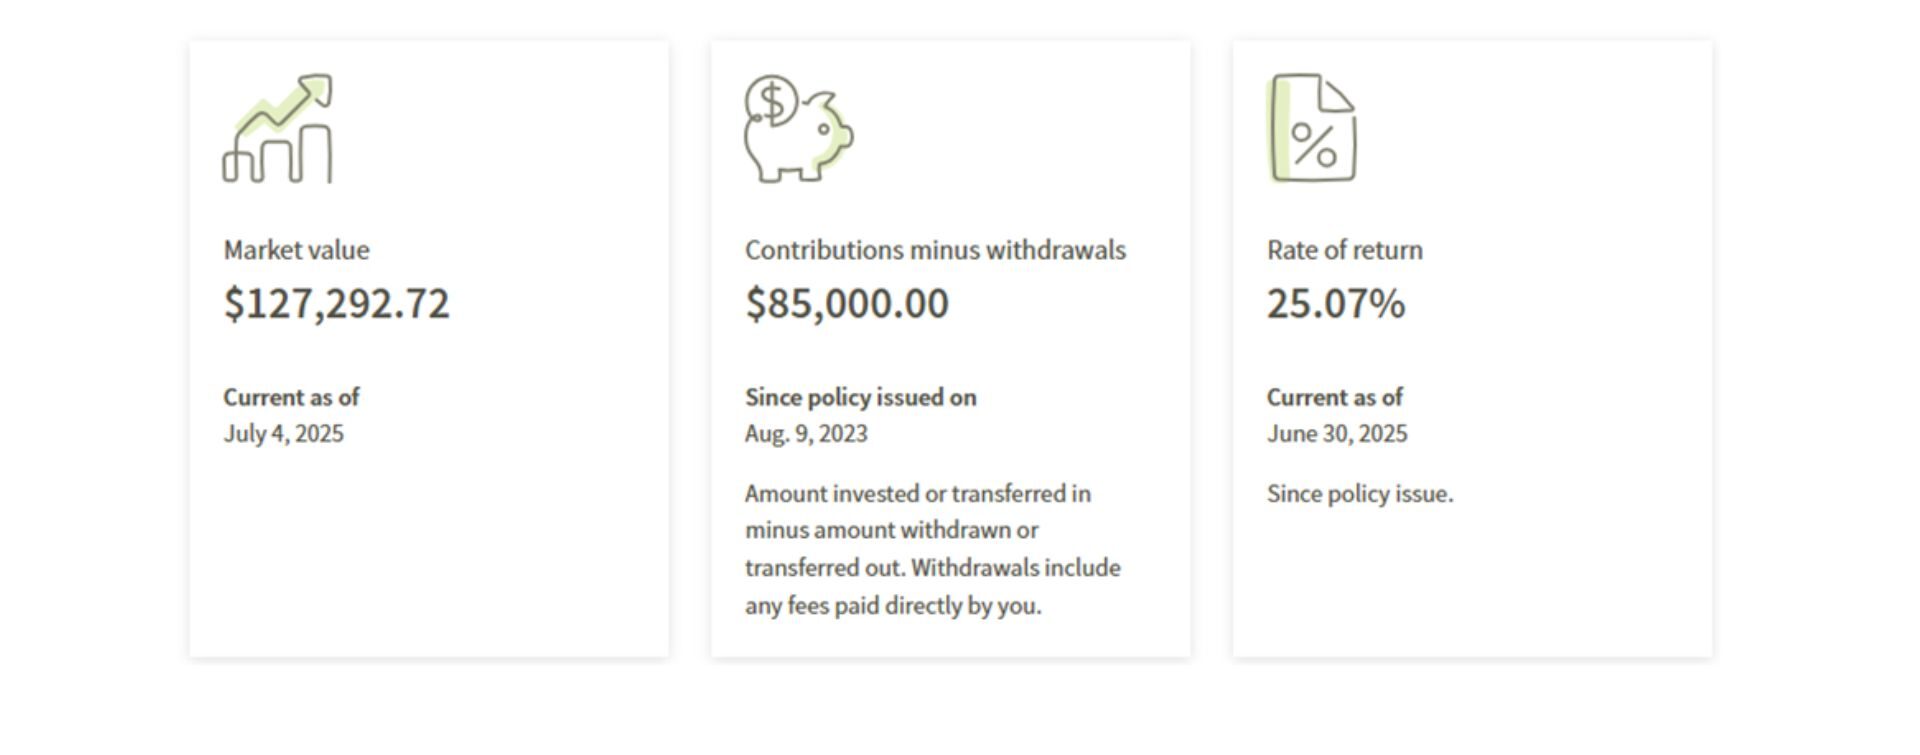Viewport: 1920px width, 755px height.
Task: Click the 25.07% rate value
Action: tap(1336, 303)
